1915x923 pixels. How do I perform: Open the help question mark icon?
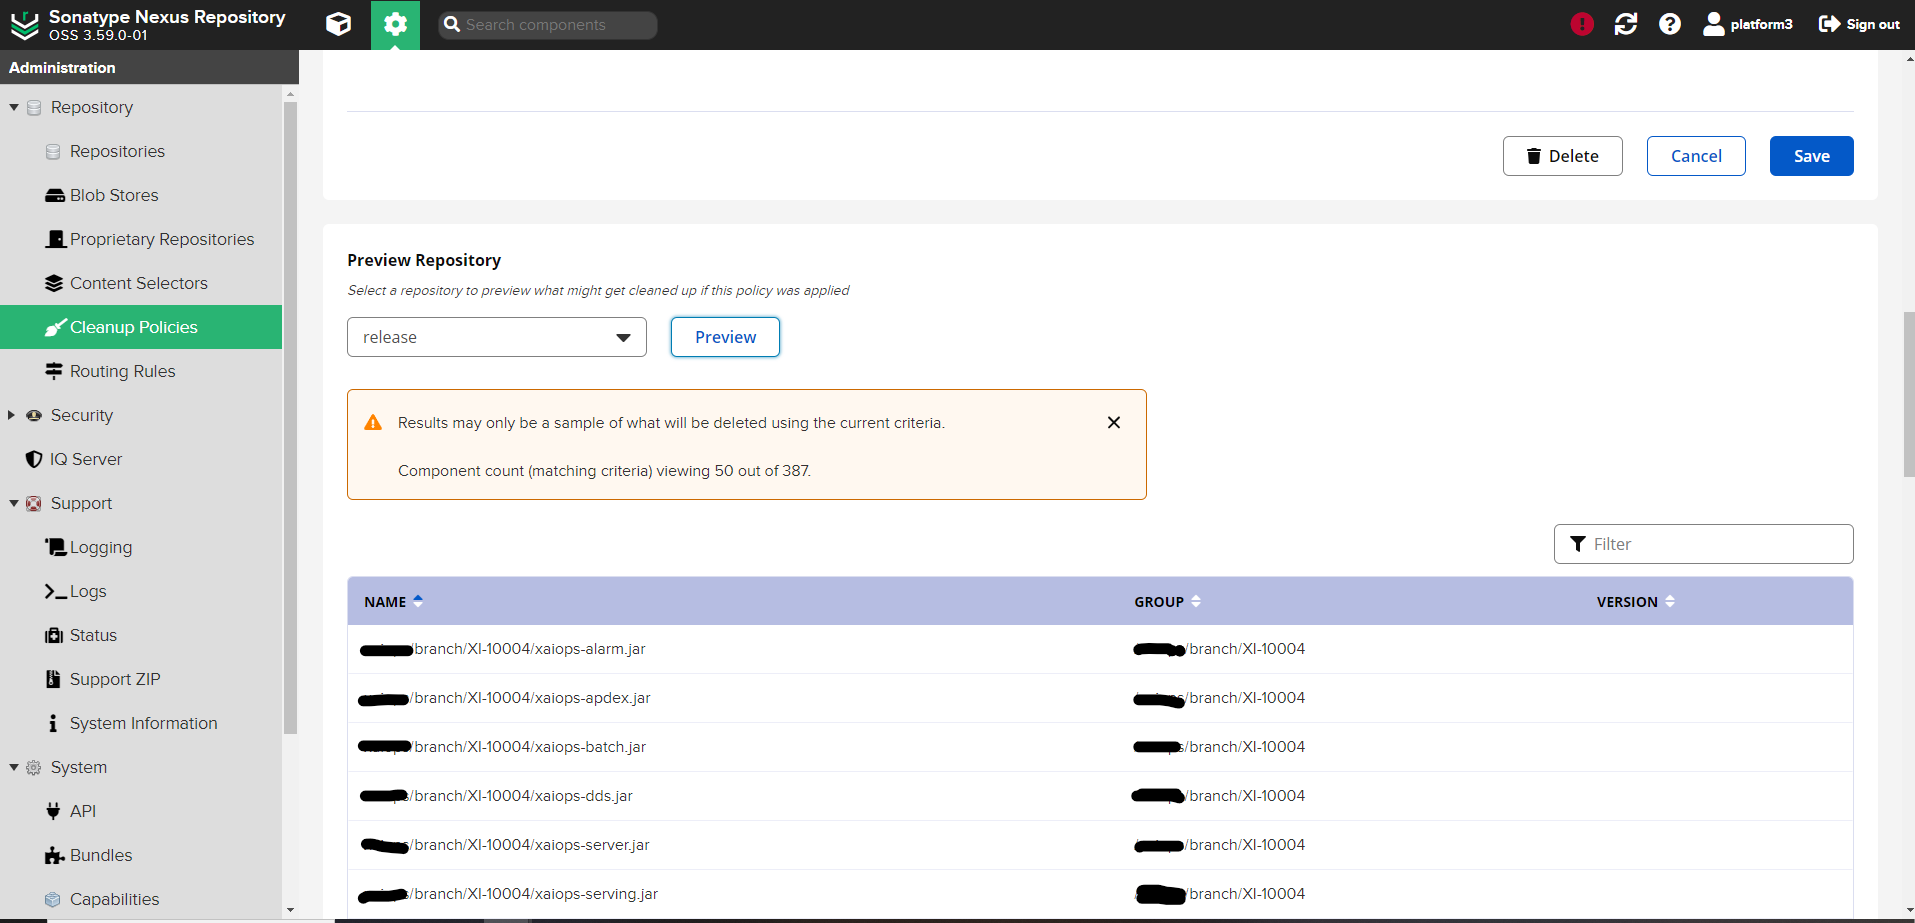1670,24
